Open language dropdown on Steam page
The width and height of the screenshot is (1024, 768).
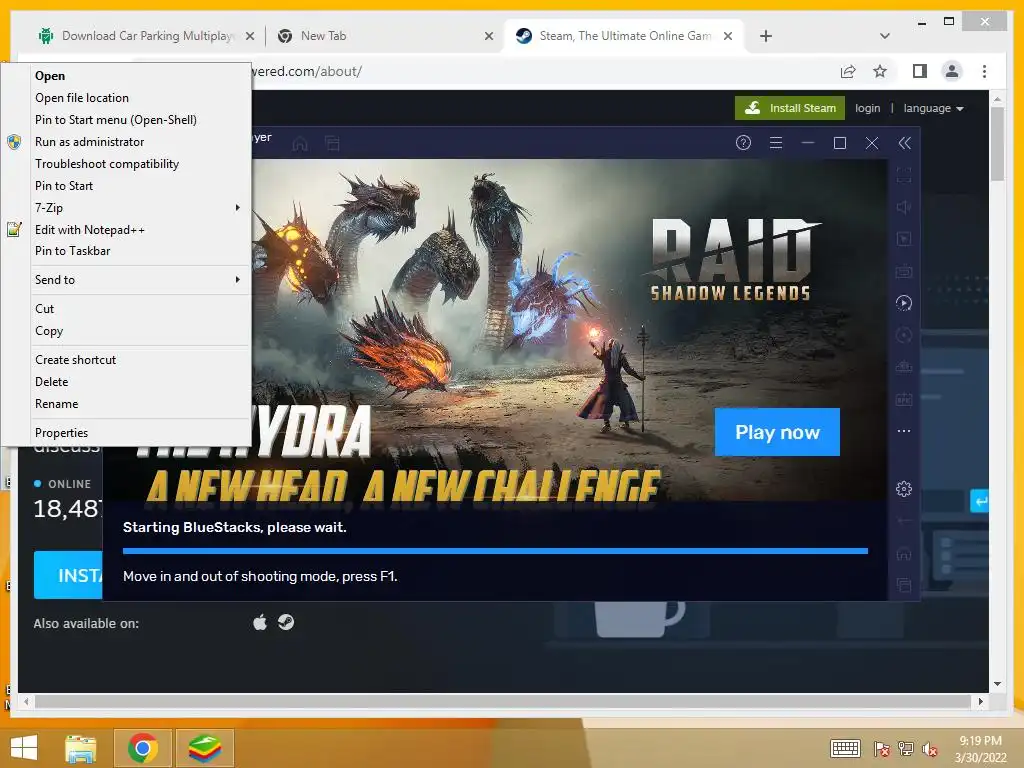pos(933,108)
